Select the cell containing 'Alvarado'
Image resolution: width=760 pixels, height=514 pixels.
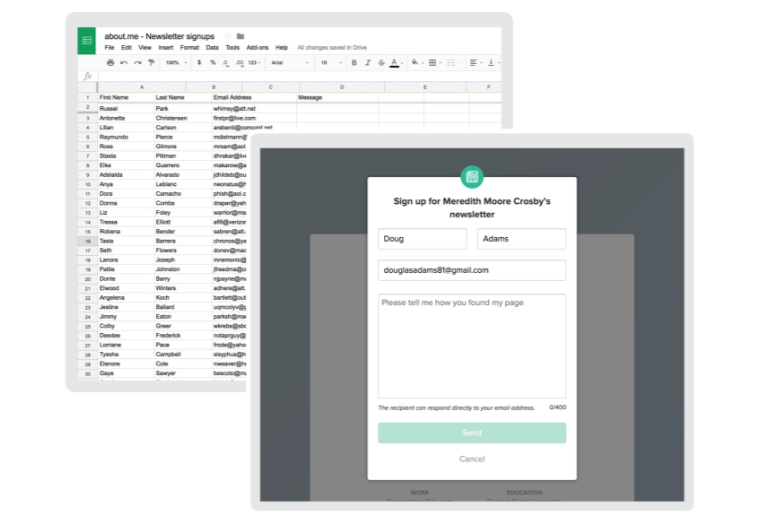(x=182, y=175)
